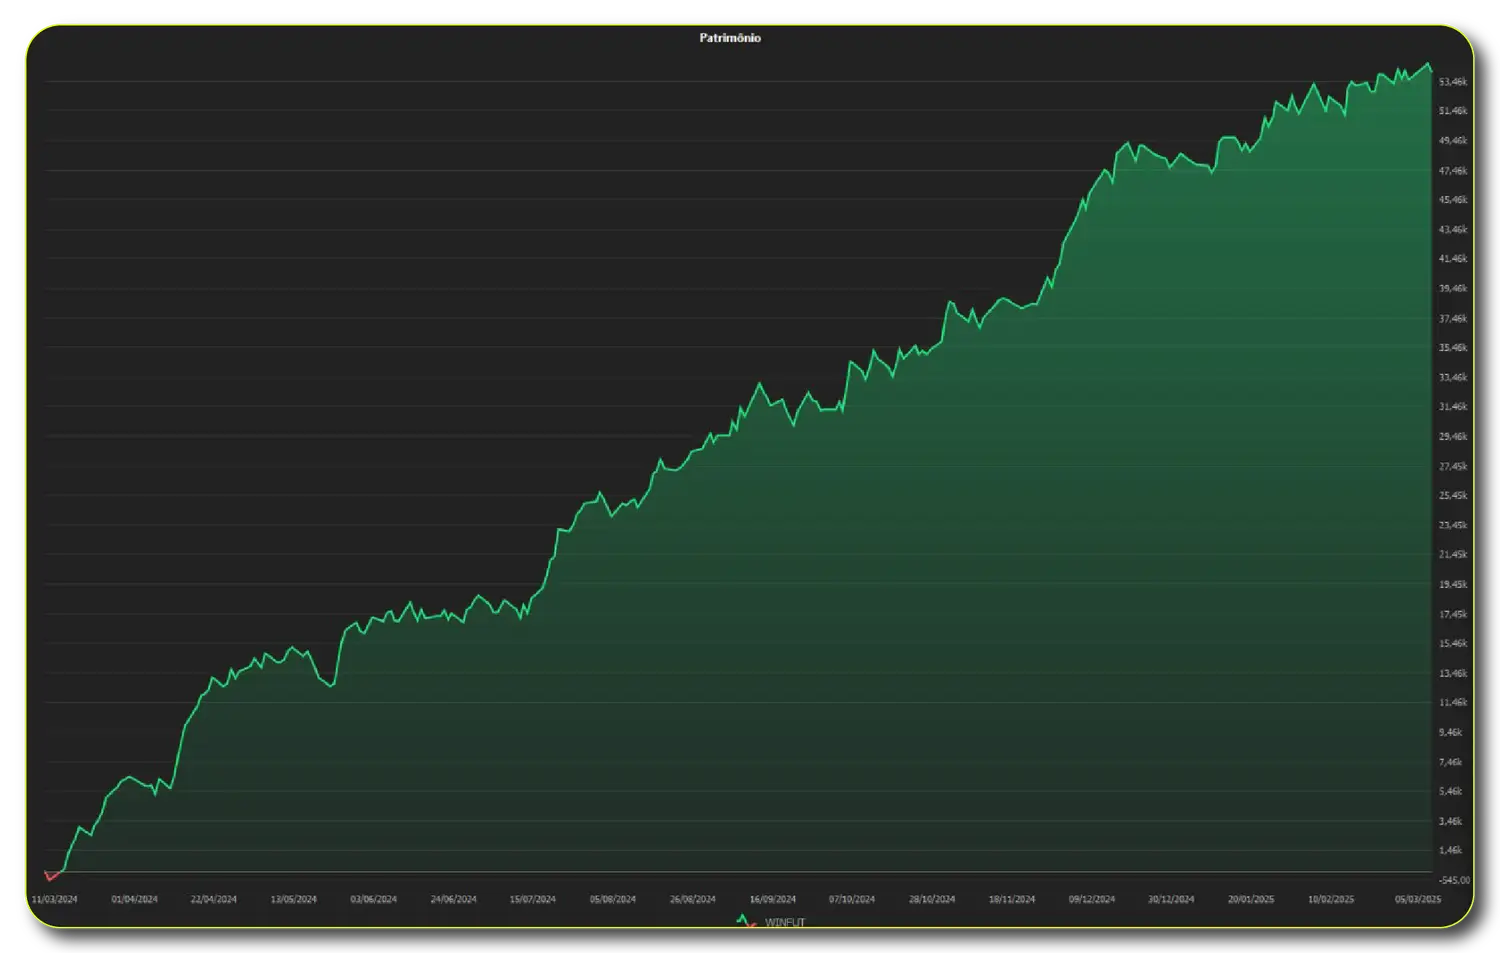Click the -545,00 minimum y-axis label
Viewport: 1500px width, 953px height.
[x=1453, y=880]
